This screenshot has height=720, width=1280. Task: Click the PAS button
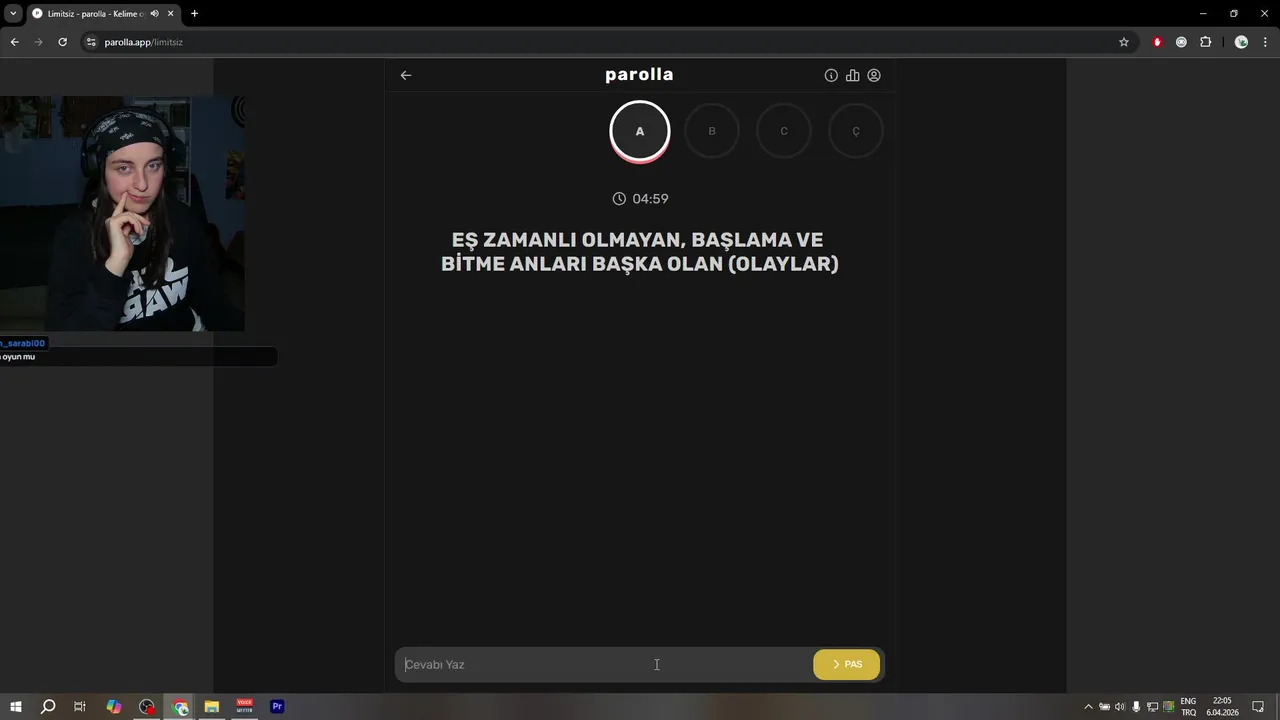(x=847, y=664)
